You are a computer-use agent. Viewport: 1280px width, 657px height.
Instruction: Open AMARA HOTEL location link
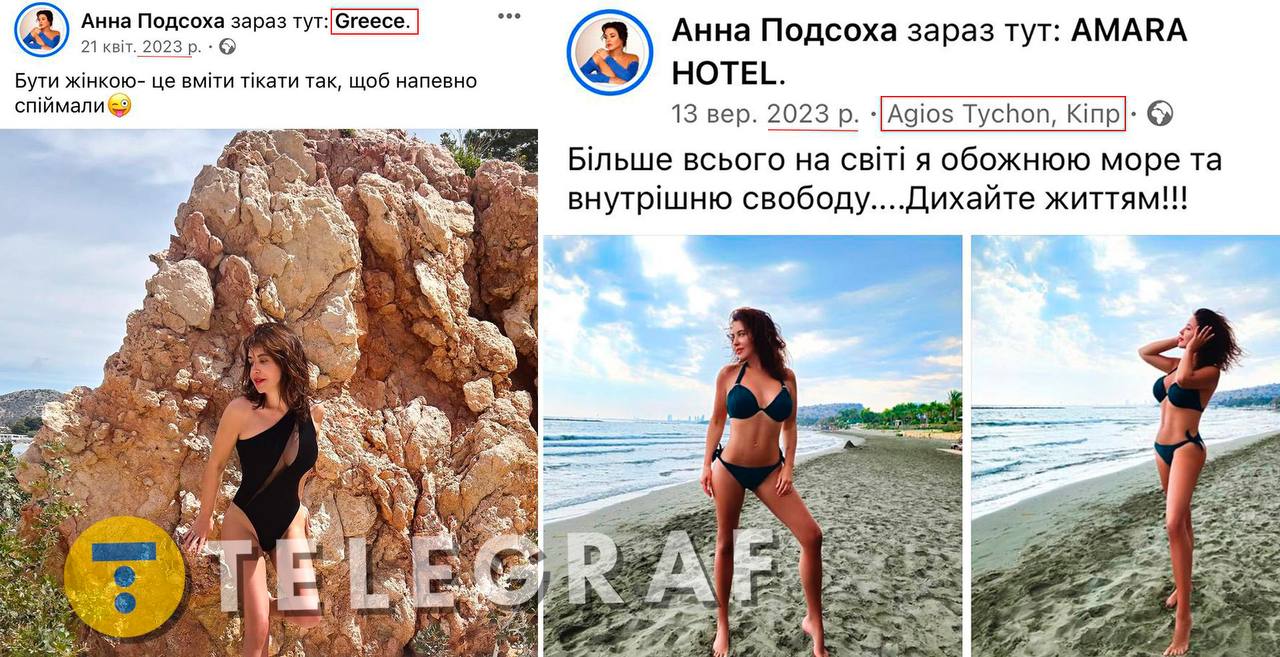[929, 51]
